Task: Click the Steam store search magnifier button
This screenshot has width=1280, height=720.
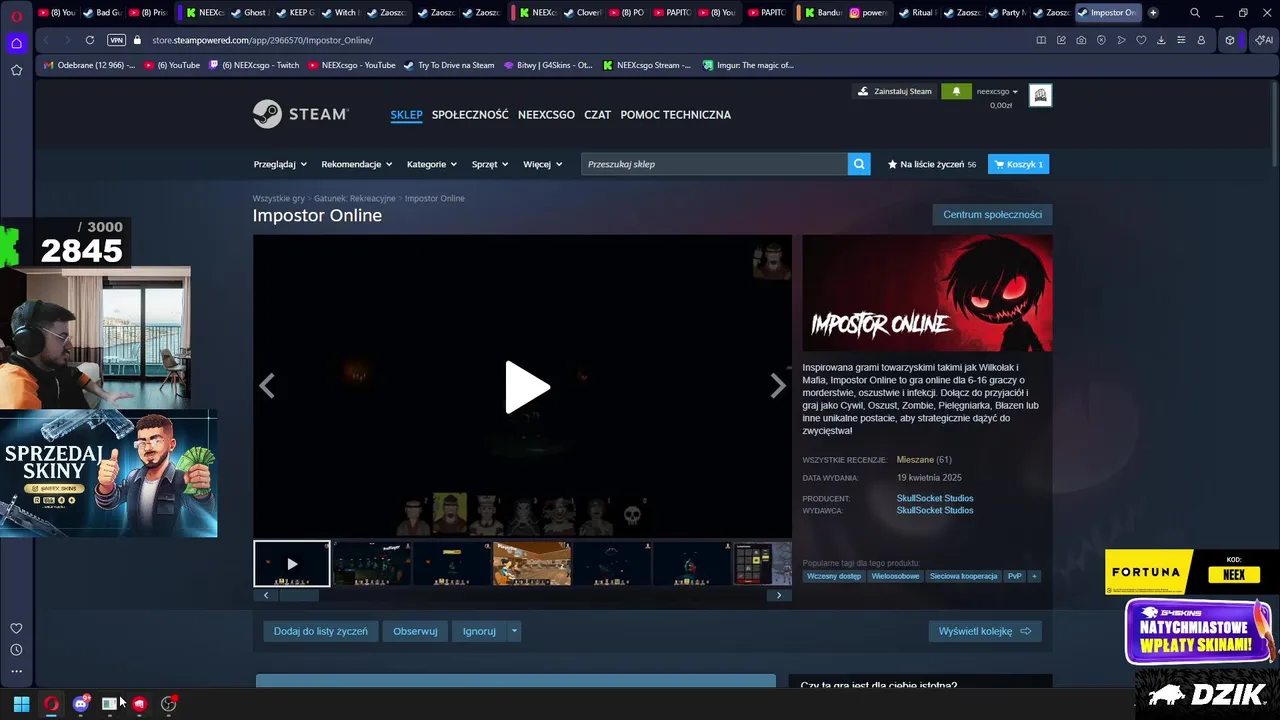Action: [859, 164]
